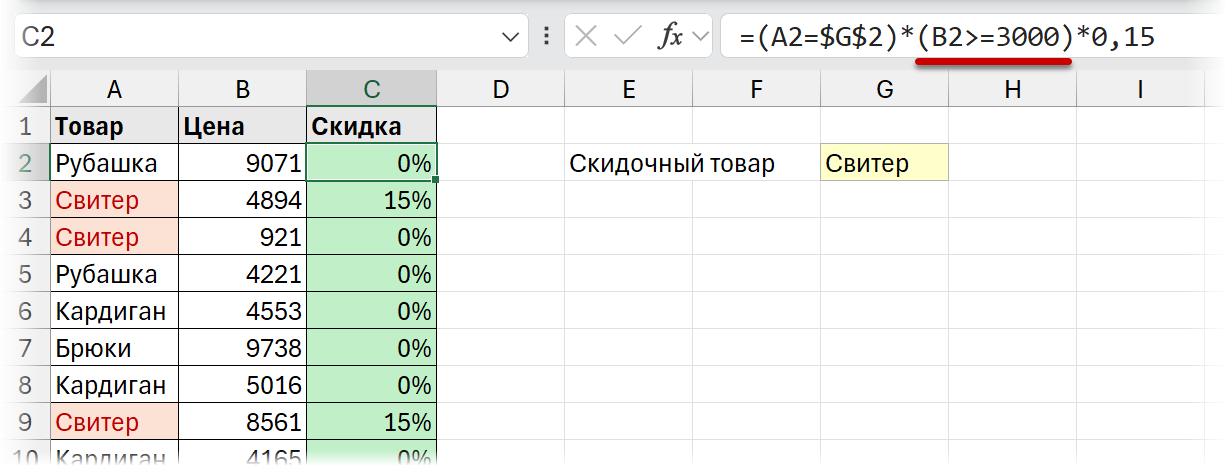Screen dimensions: 1226x466
Task: Select the 15% discount cell in row 3
Action: pos(372,200)
